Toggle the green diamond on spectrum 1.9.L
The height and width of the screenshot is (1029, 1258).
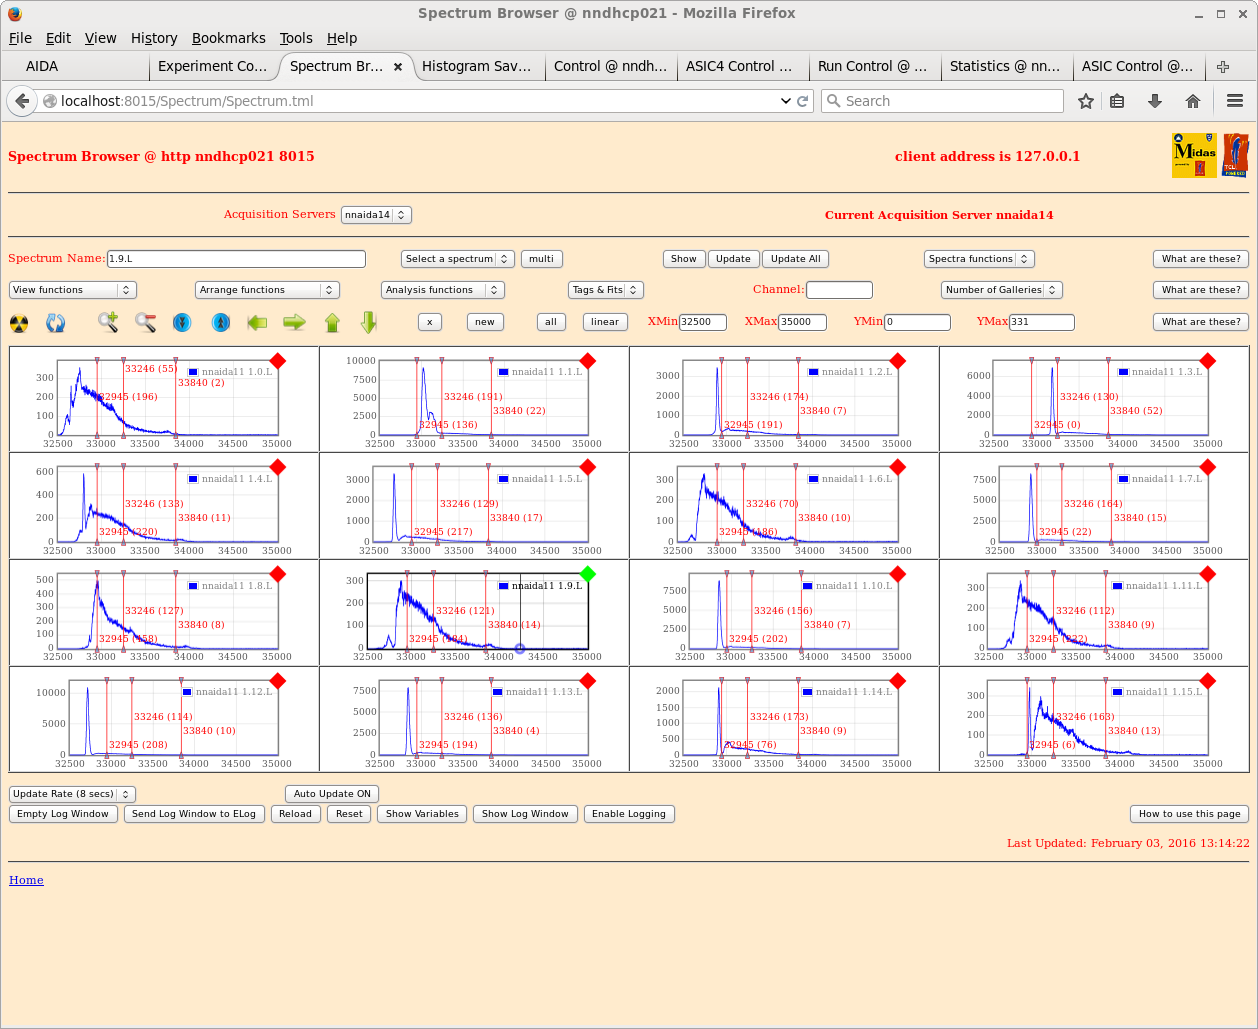pos(588,574)
